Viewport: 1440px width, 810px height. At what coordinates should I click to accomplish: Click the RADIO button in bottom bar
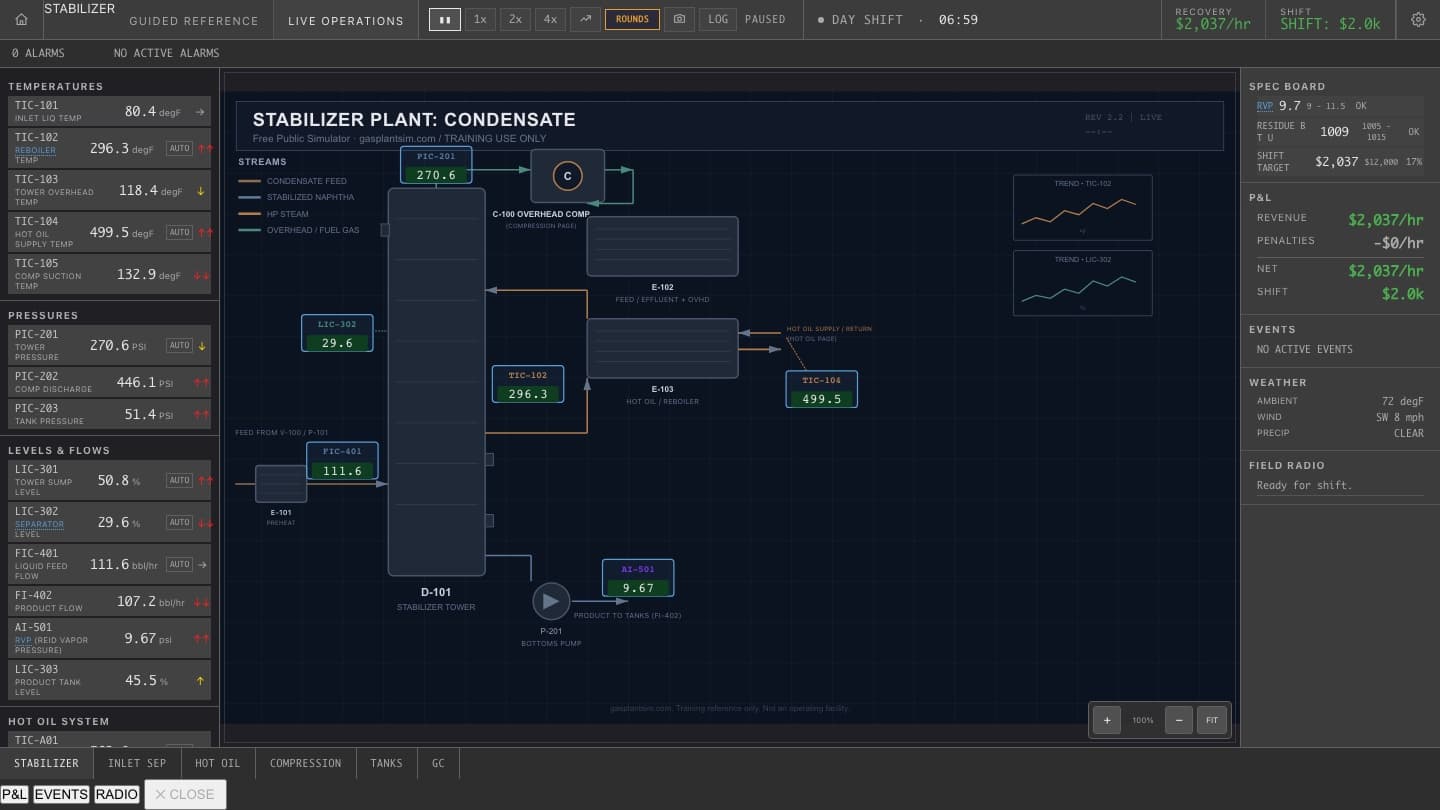(117, 794)
